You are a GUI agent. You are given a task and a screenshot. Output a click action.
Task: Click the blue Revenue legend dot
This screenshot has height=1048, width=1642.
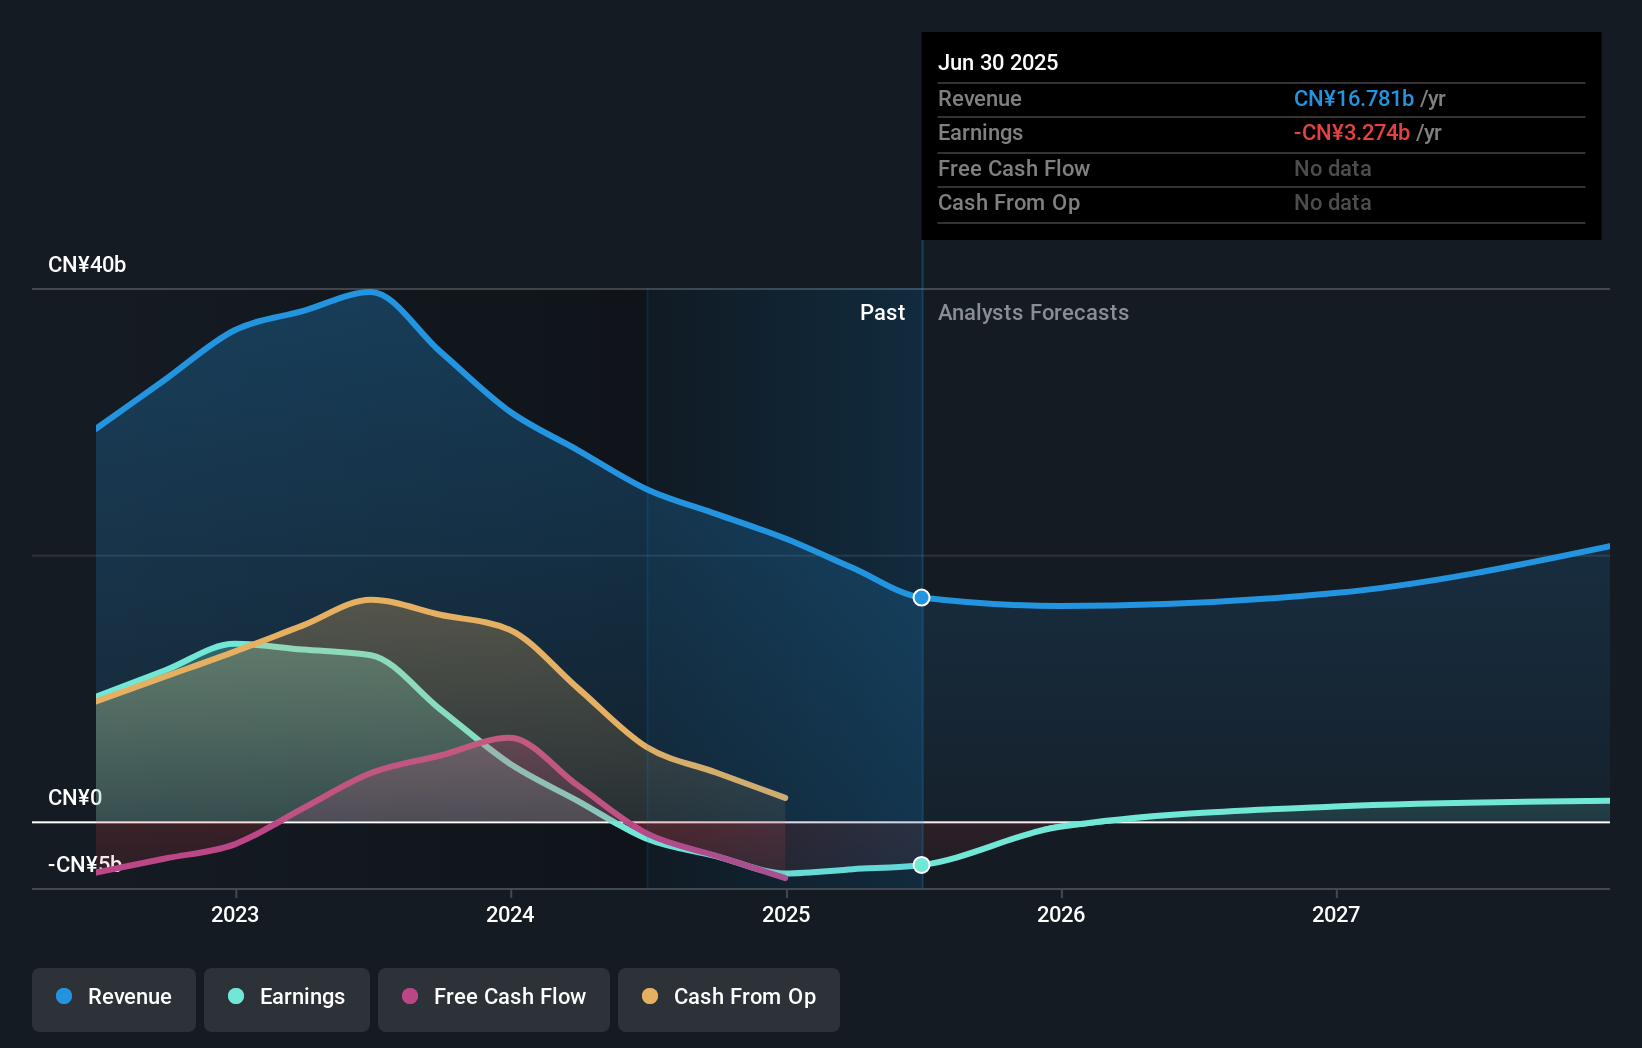64,997
